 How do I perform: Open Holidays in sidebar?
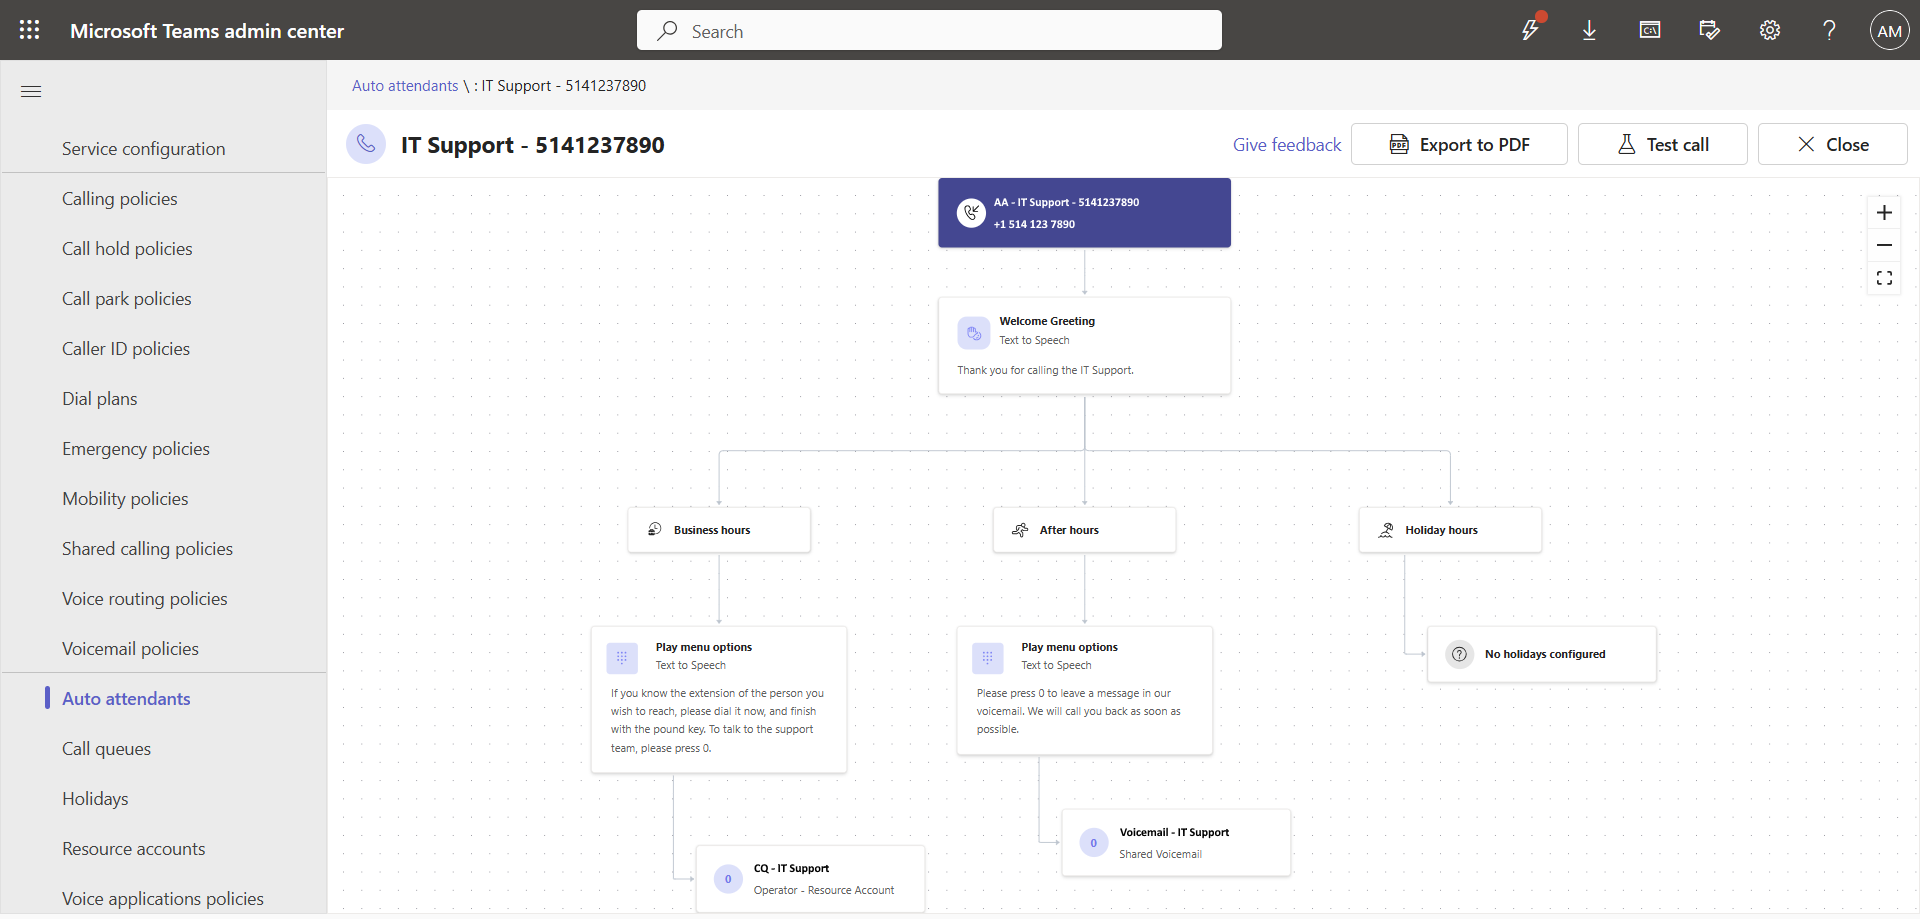pos(95,798)
